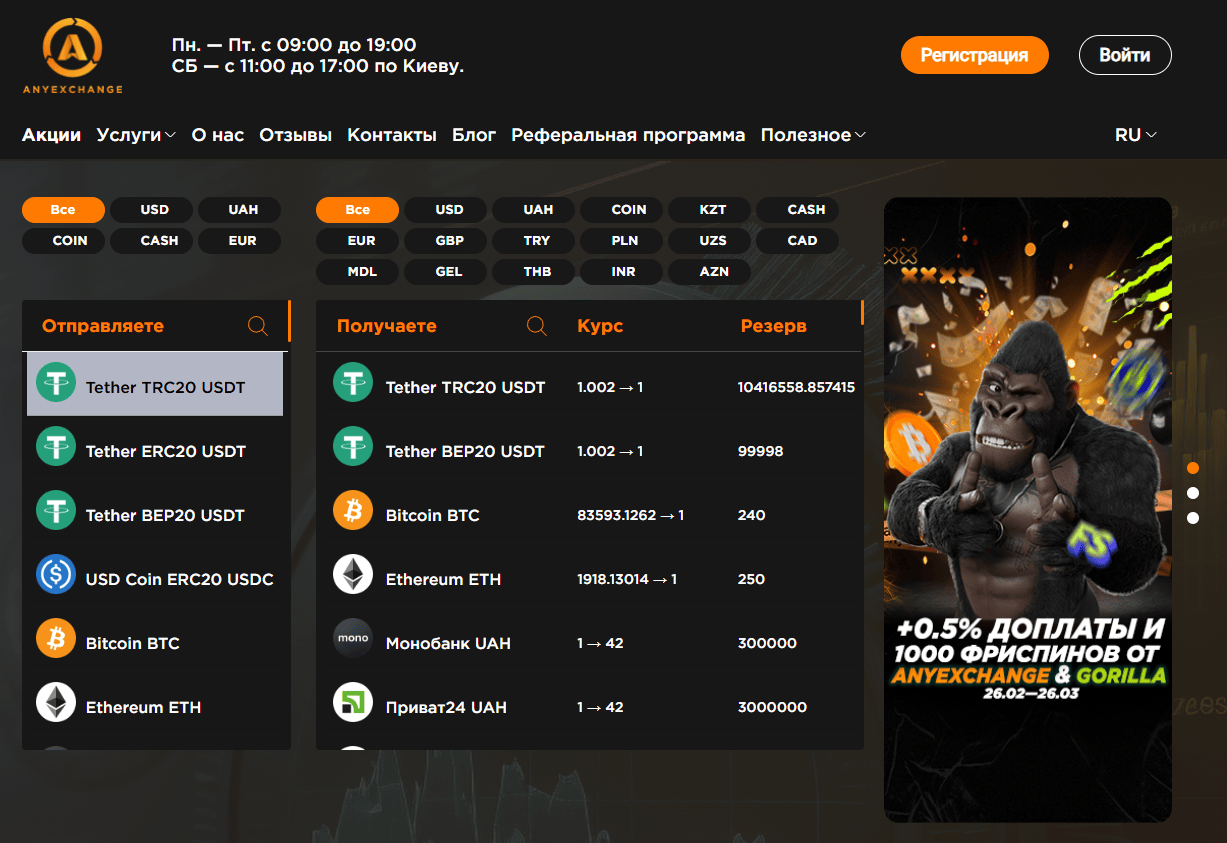
Task: Click Tether BEP20 icon in Получаете list
Action: click(x=352, y=446)
